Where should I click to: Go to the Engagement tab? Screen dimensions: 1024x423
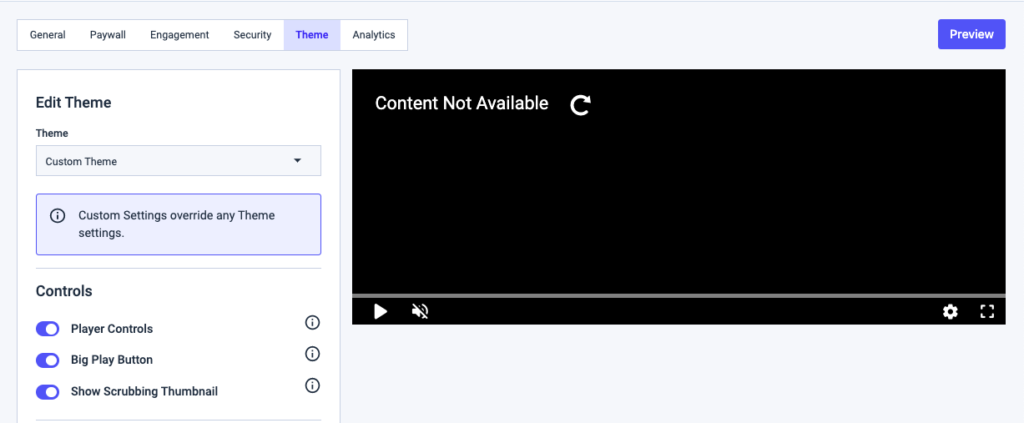[x=180, y=35]
